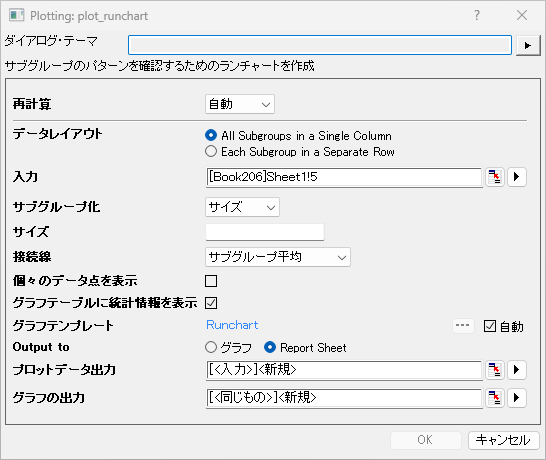Open the 再計算 dropdown showing 自動

point(240,104)
